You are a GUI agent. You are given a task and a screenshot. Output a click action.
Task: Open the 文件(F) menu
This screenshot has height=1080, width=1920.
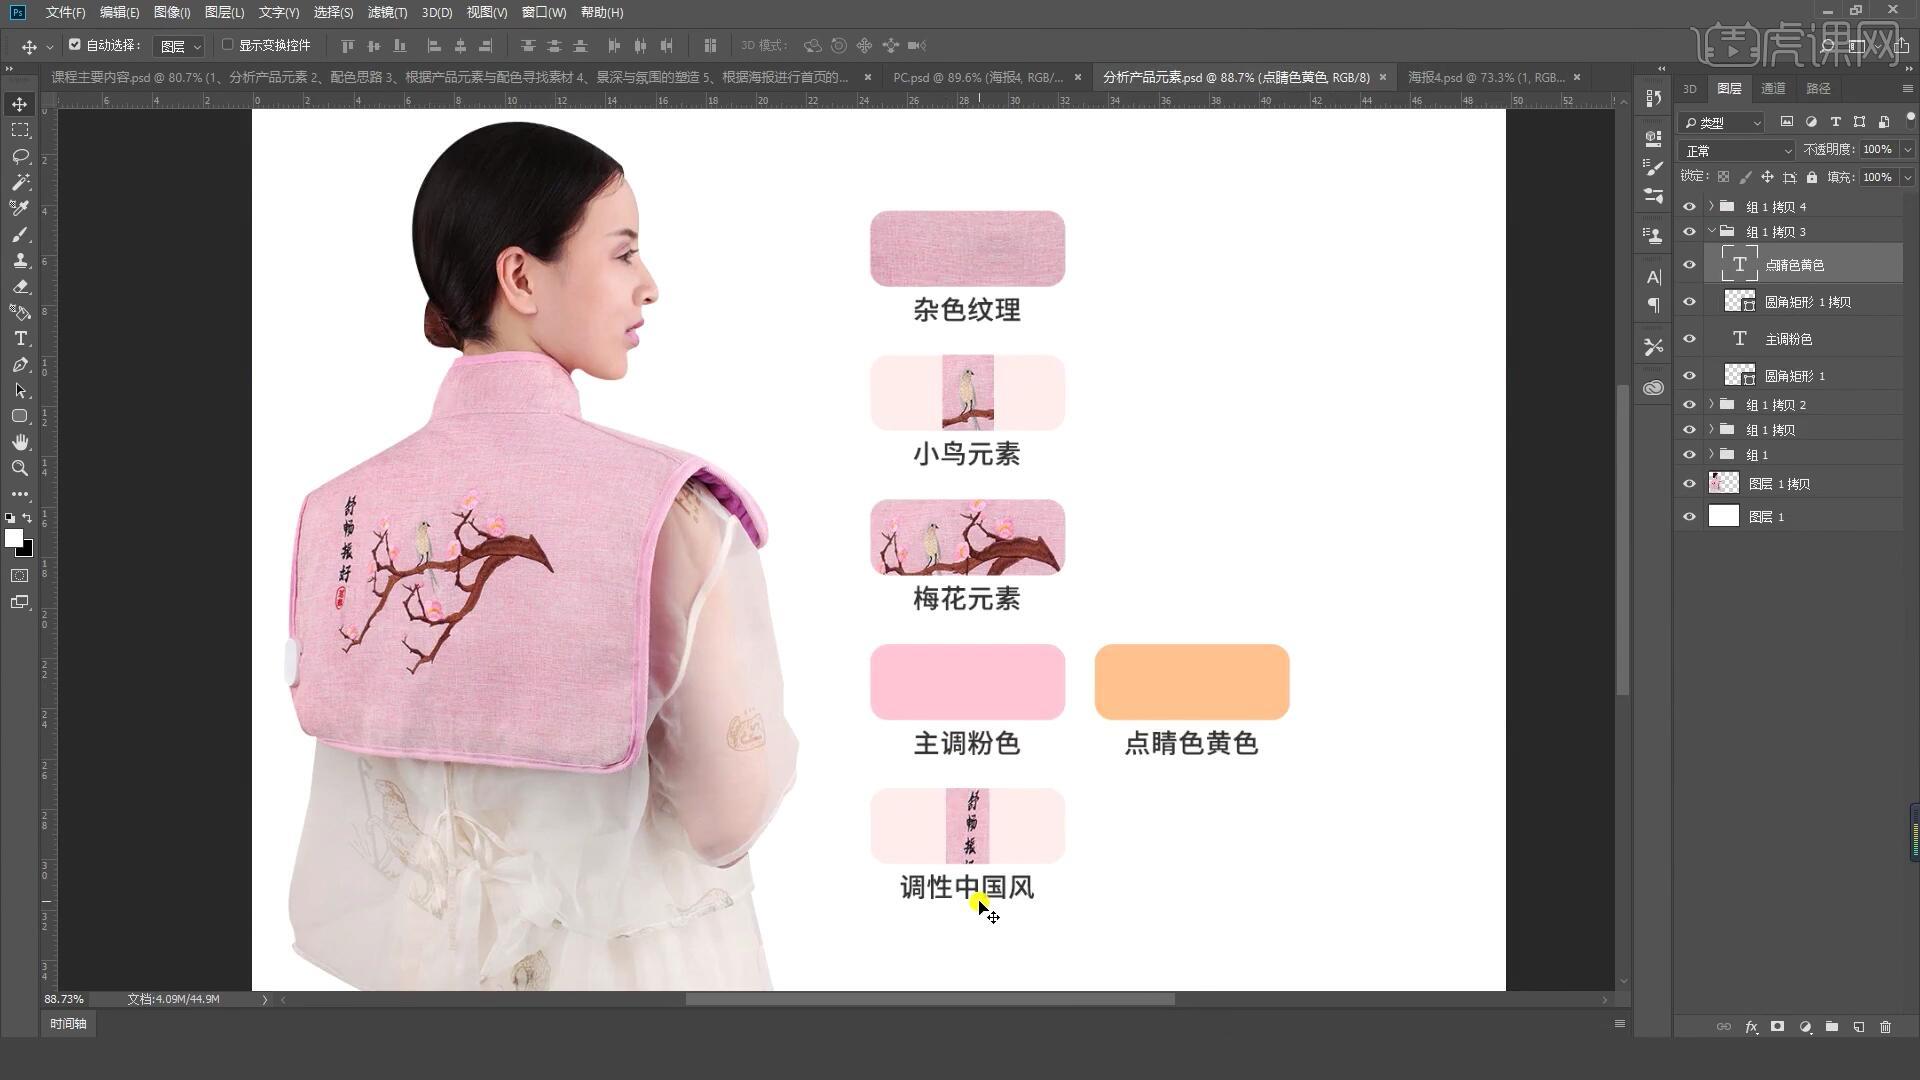(x=65, y=12)
